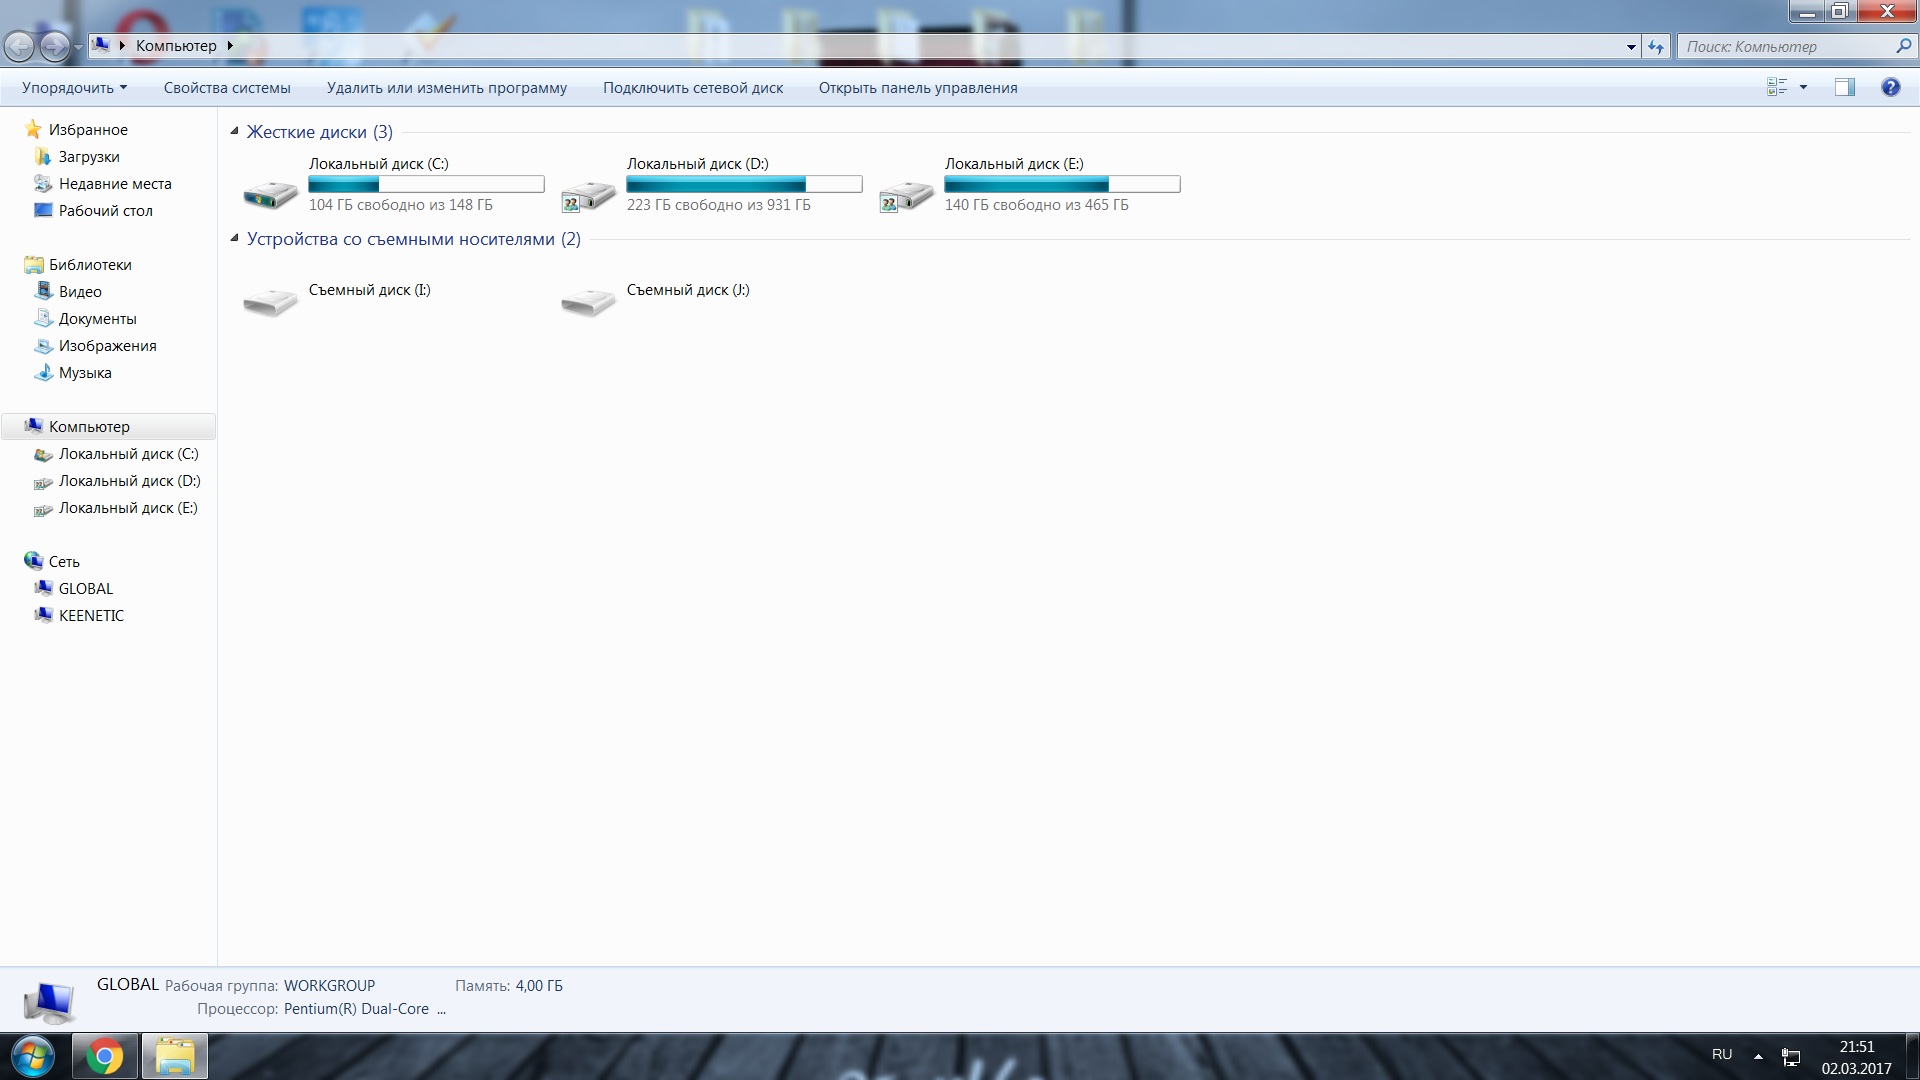Expand the address bar history dropdown
The width and height of the screenshot is (1920, 1080).
click(x=1631, y=47)
